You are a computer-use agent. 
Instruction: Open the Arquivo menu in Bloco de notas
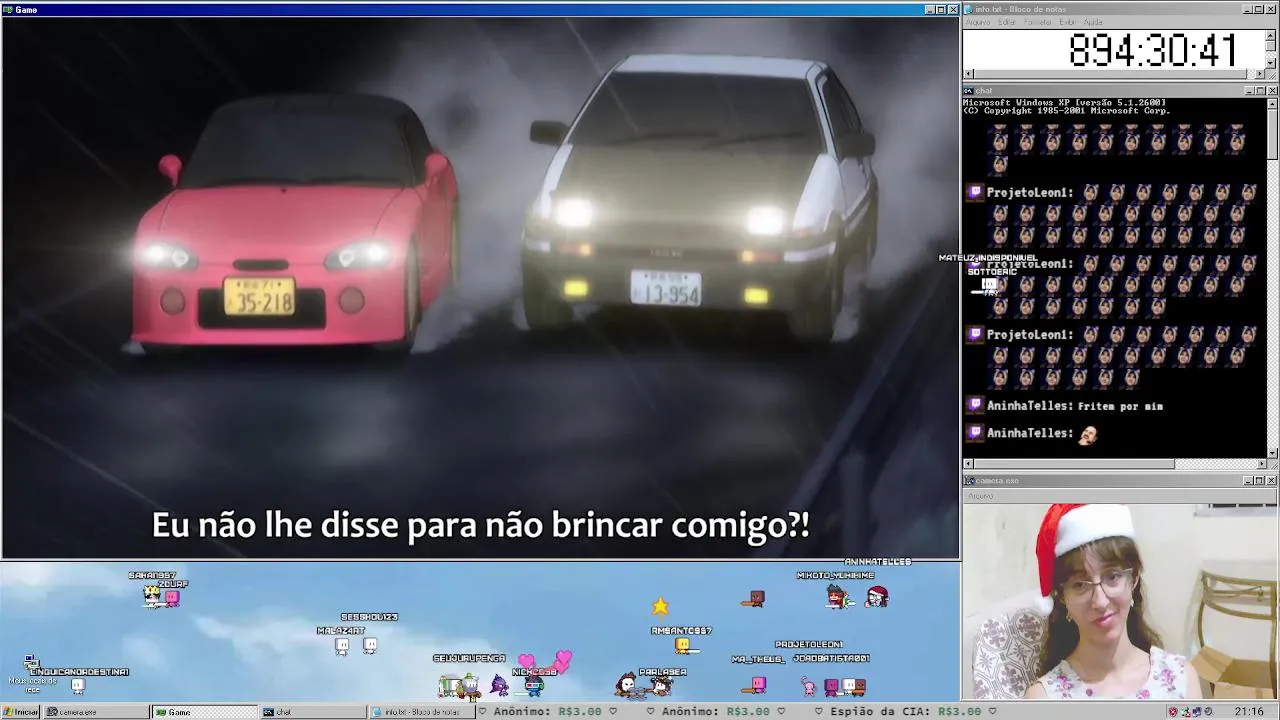[x=977, y=22]
